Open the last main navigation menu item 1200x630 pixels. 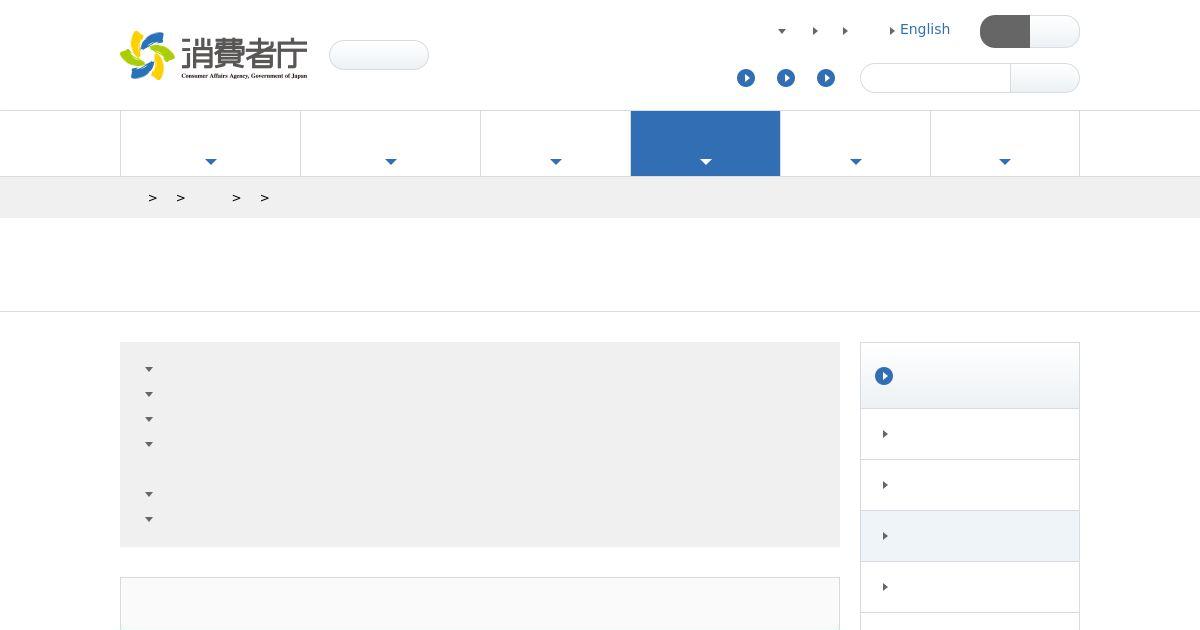tap(1005, 144)
